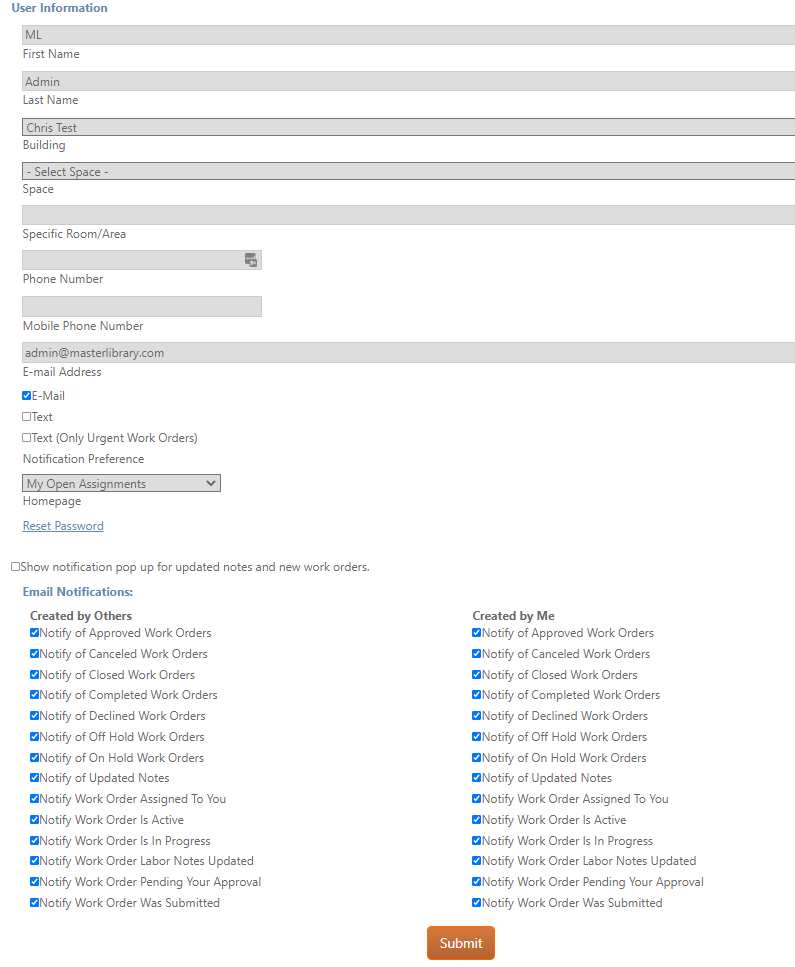The width and height of the screenshot is (795, 967).
Task: Uncheck Created by Me Work Order Is Active
Action: pyautogui.click(x=477, y=820)
